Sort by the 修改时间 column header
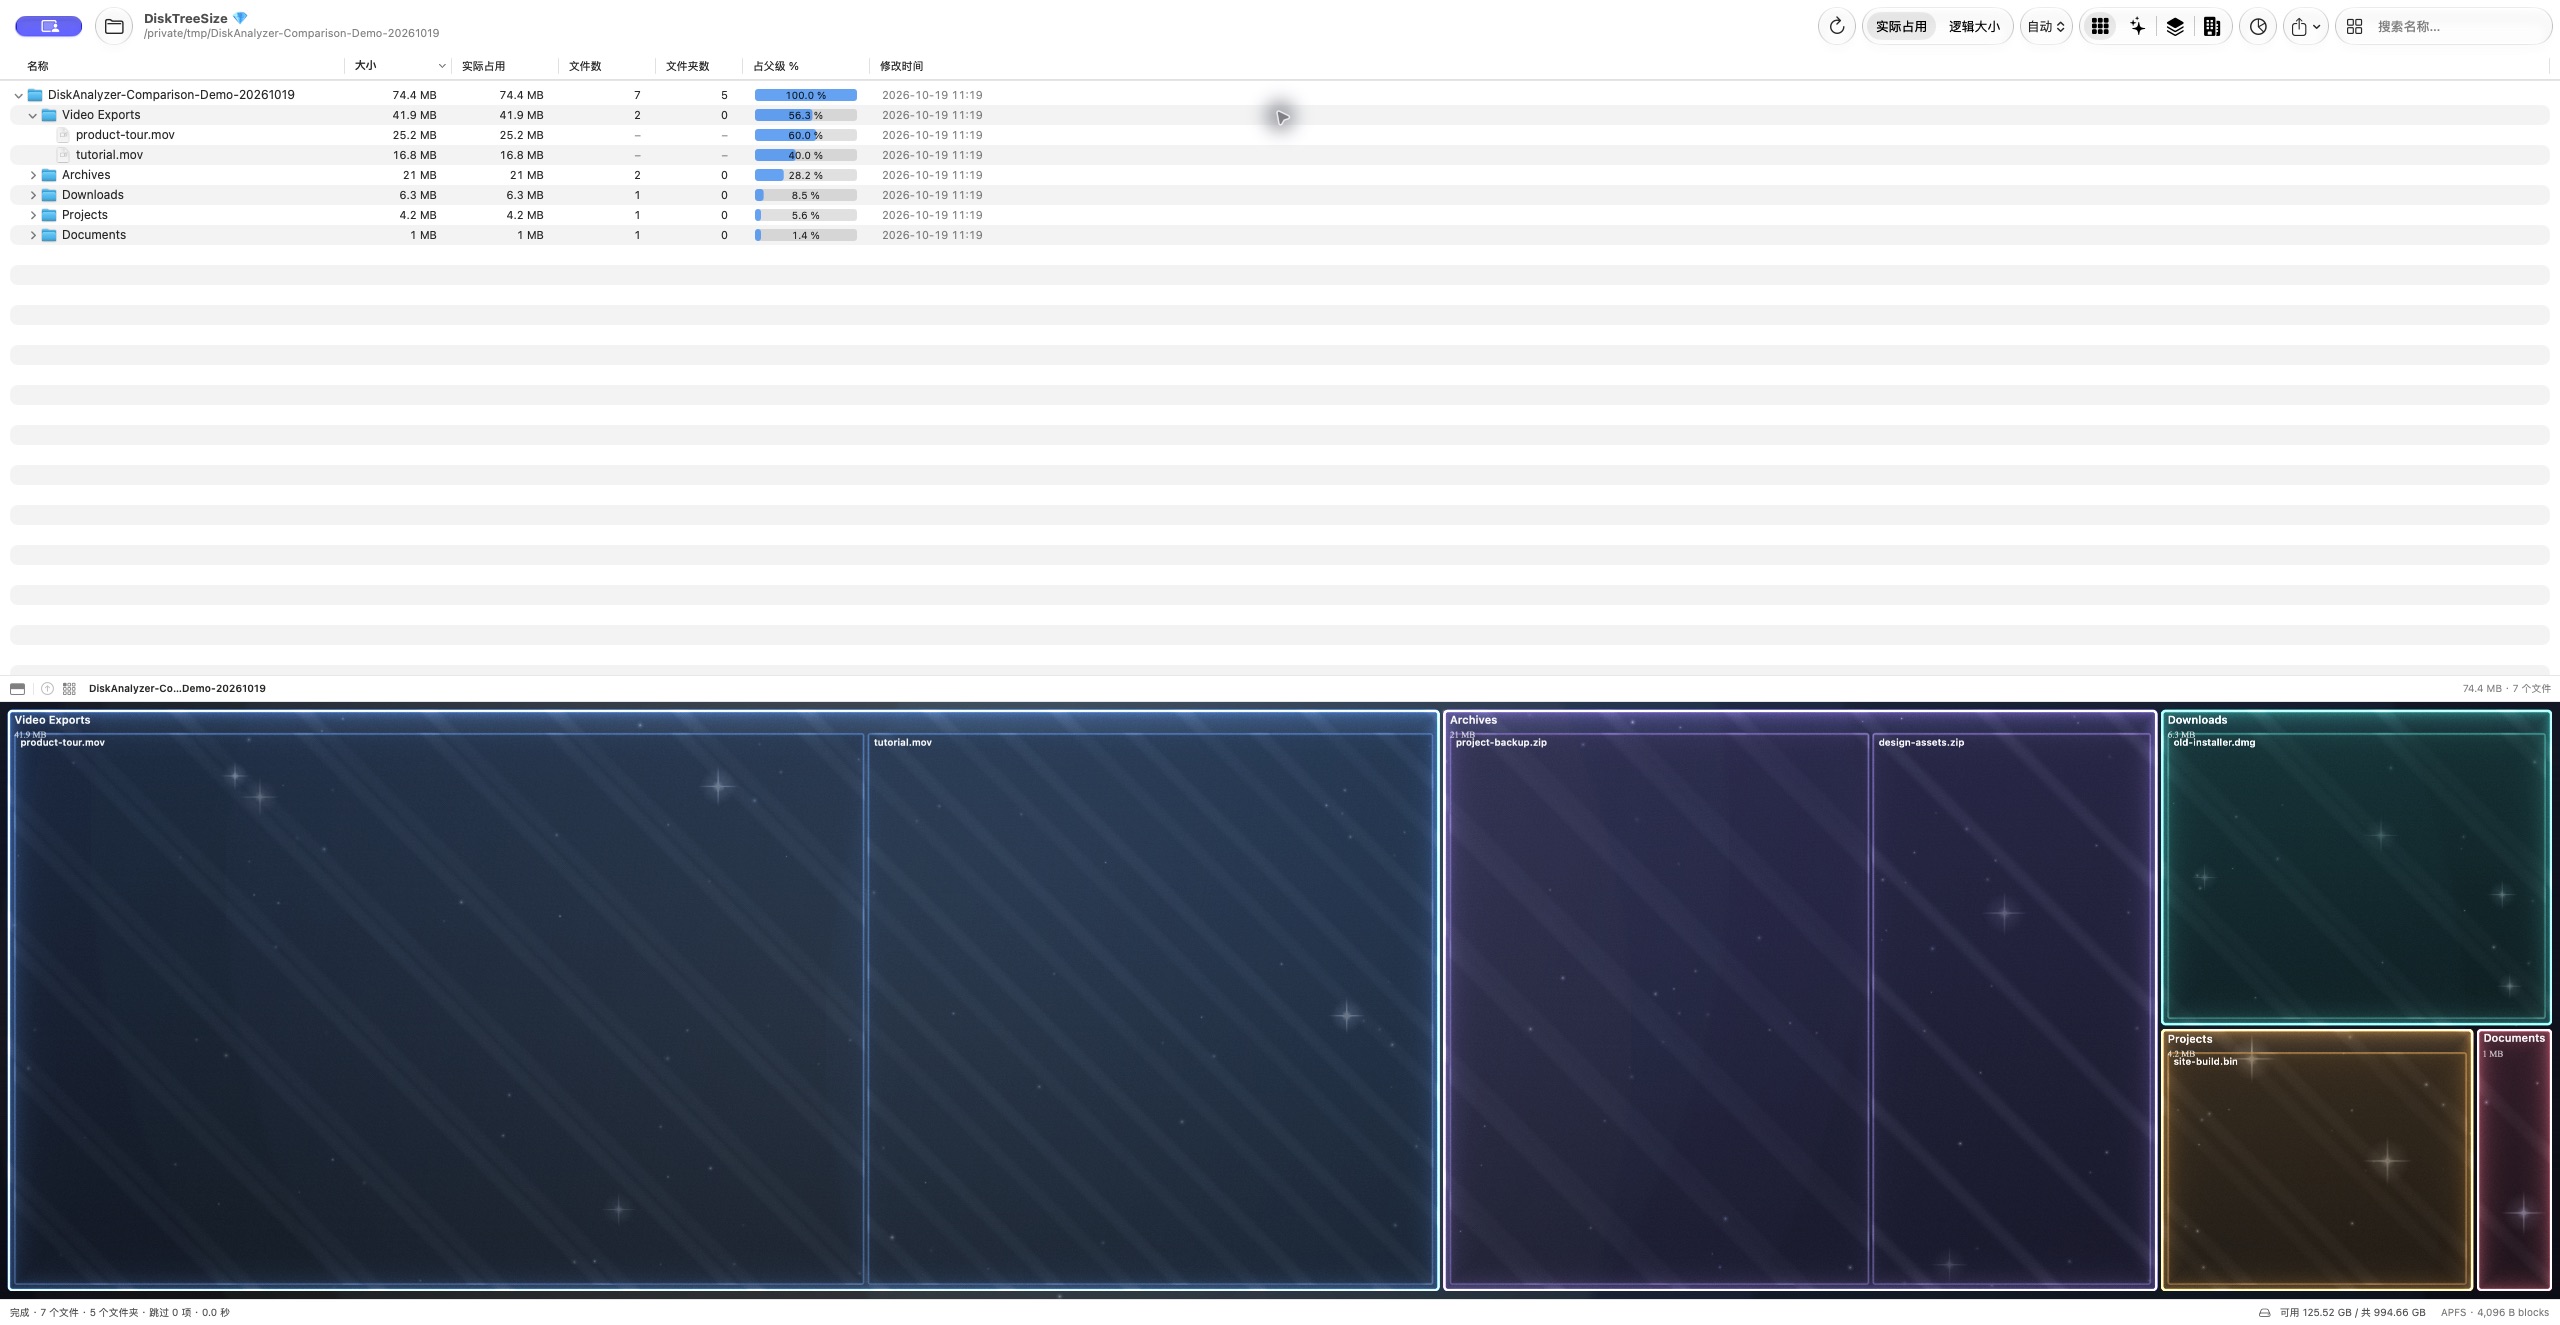Viewport: 2560px width, 1325px height. coord(901,66)
